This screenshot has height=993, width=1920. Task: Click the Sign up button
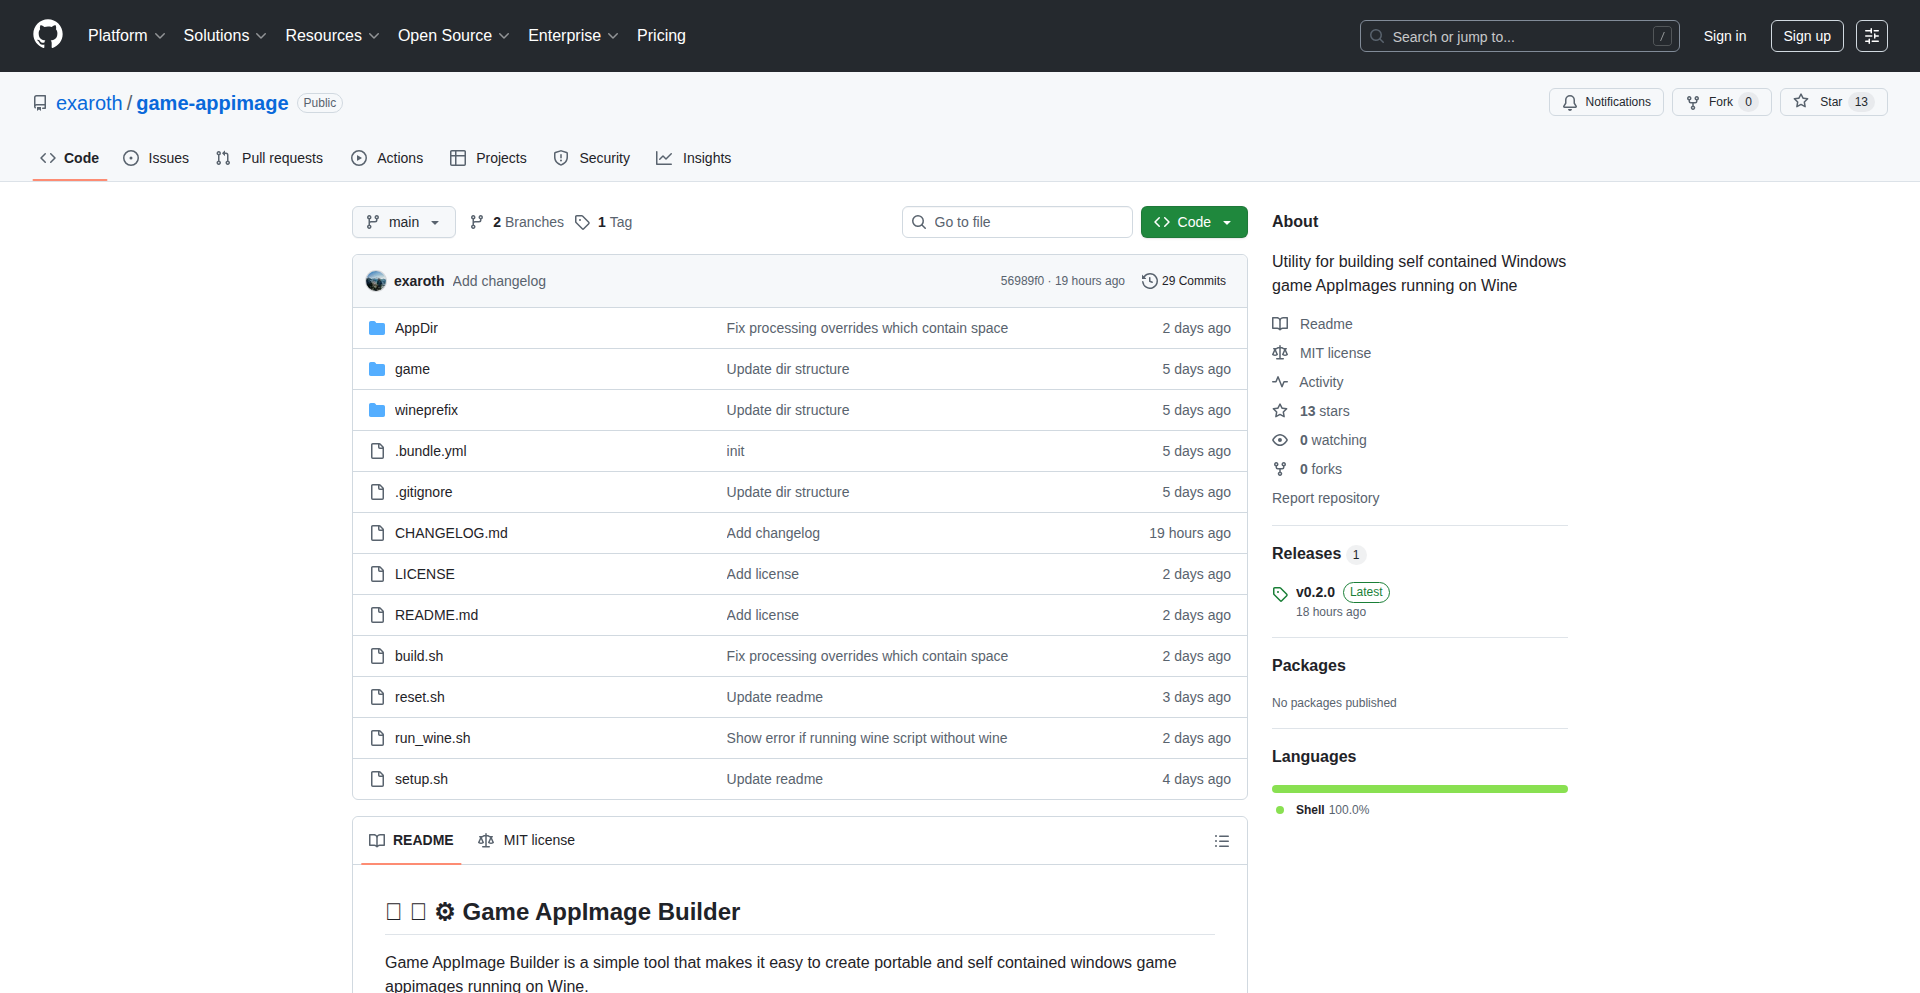pos(1807,36)
